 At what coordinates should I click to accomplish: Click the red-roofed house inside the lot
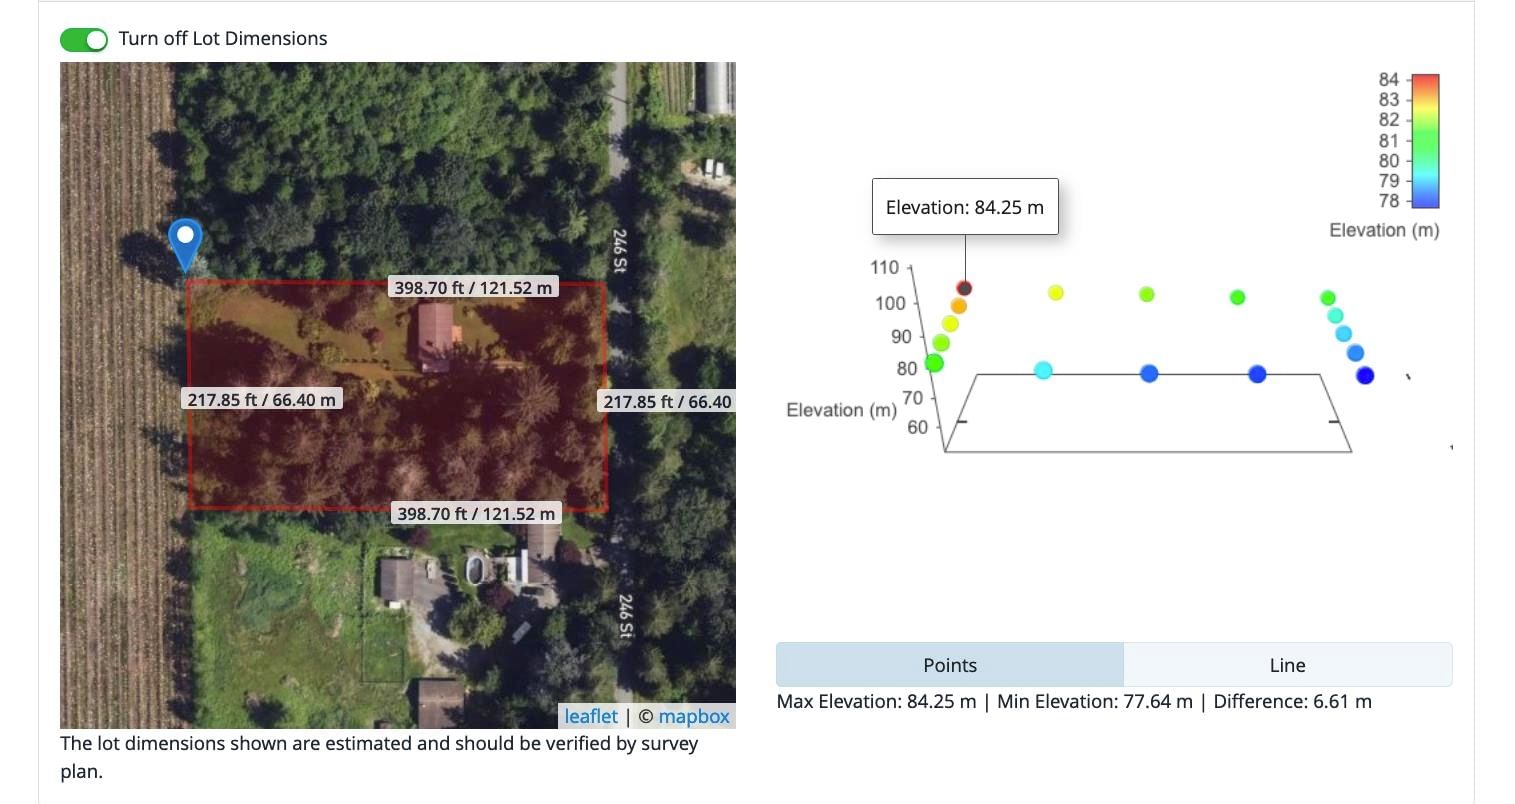(436, 336)
